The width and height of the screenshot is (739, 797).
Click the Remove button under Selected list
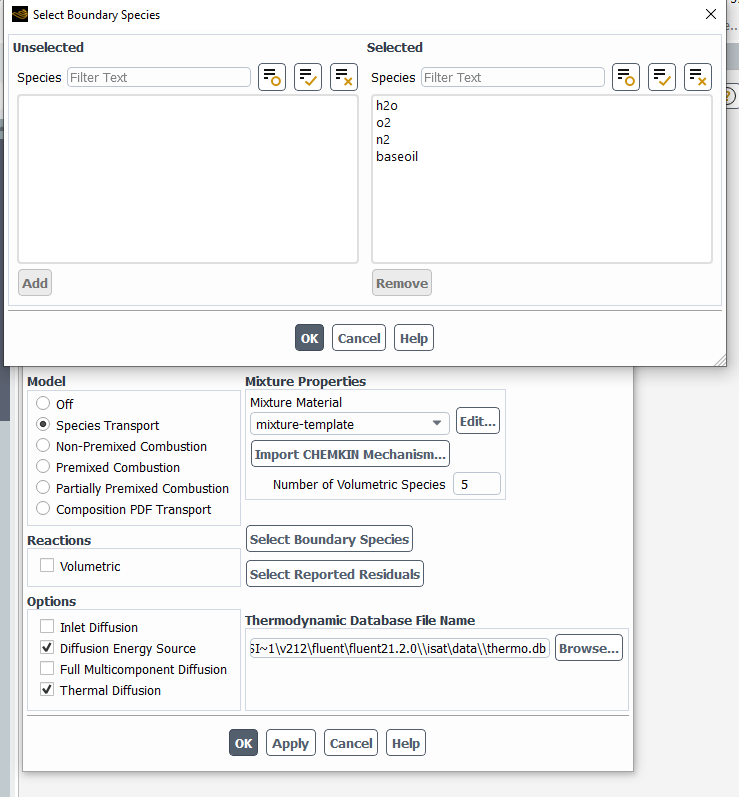pyautogui.click(x=402, y=283)
